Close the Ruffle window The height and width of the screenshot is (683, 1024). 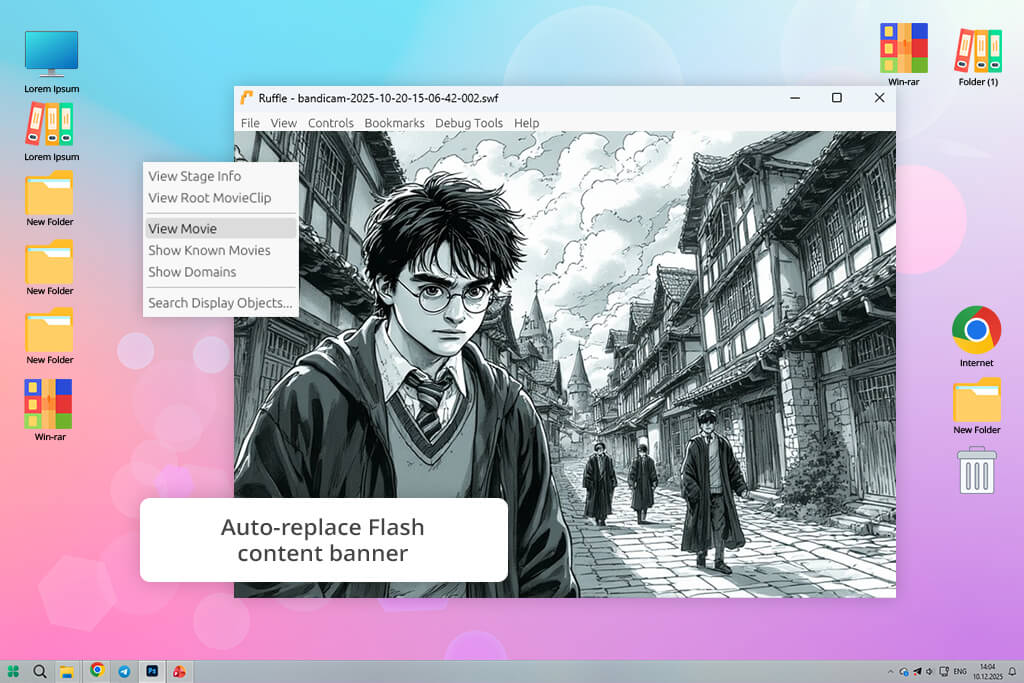pyautogui.click(x=879, y=98)
